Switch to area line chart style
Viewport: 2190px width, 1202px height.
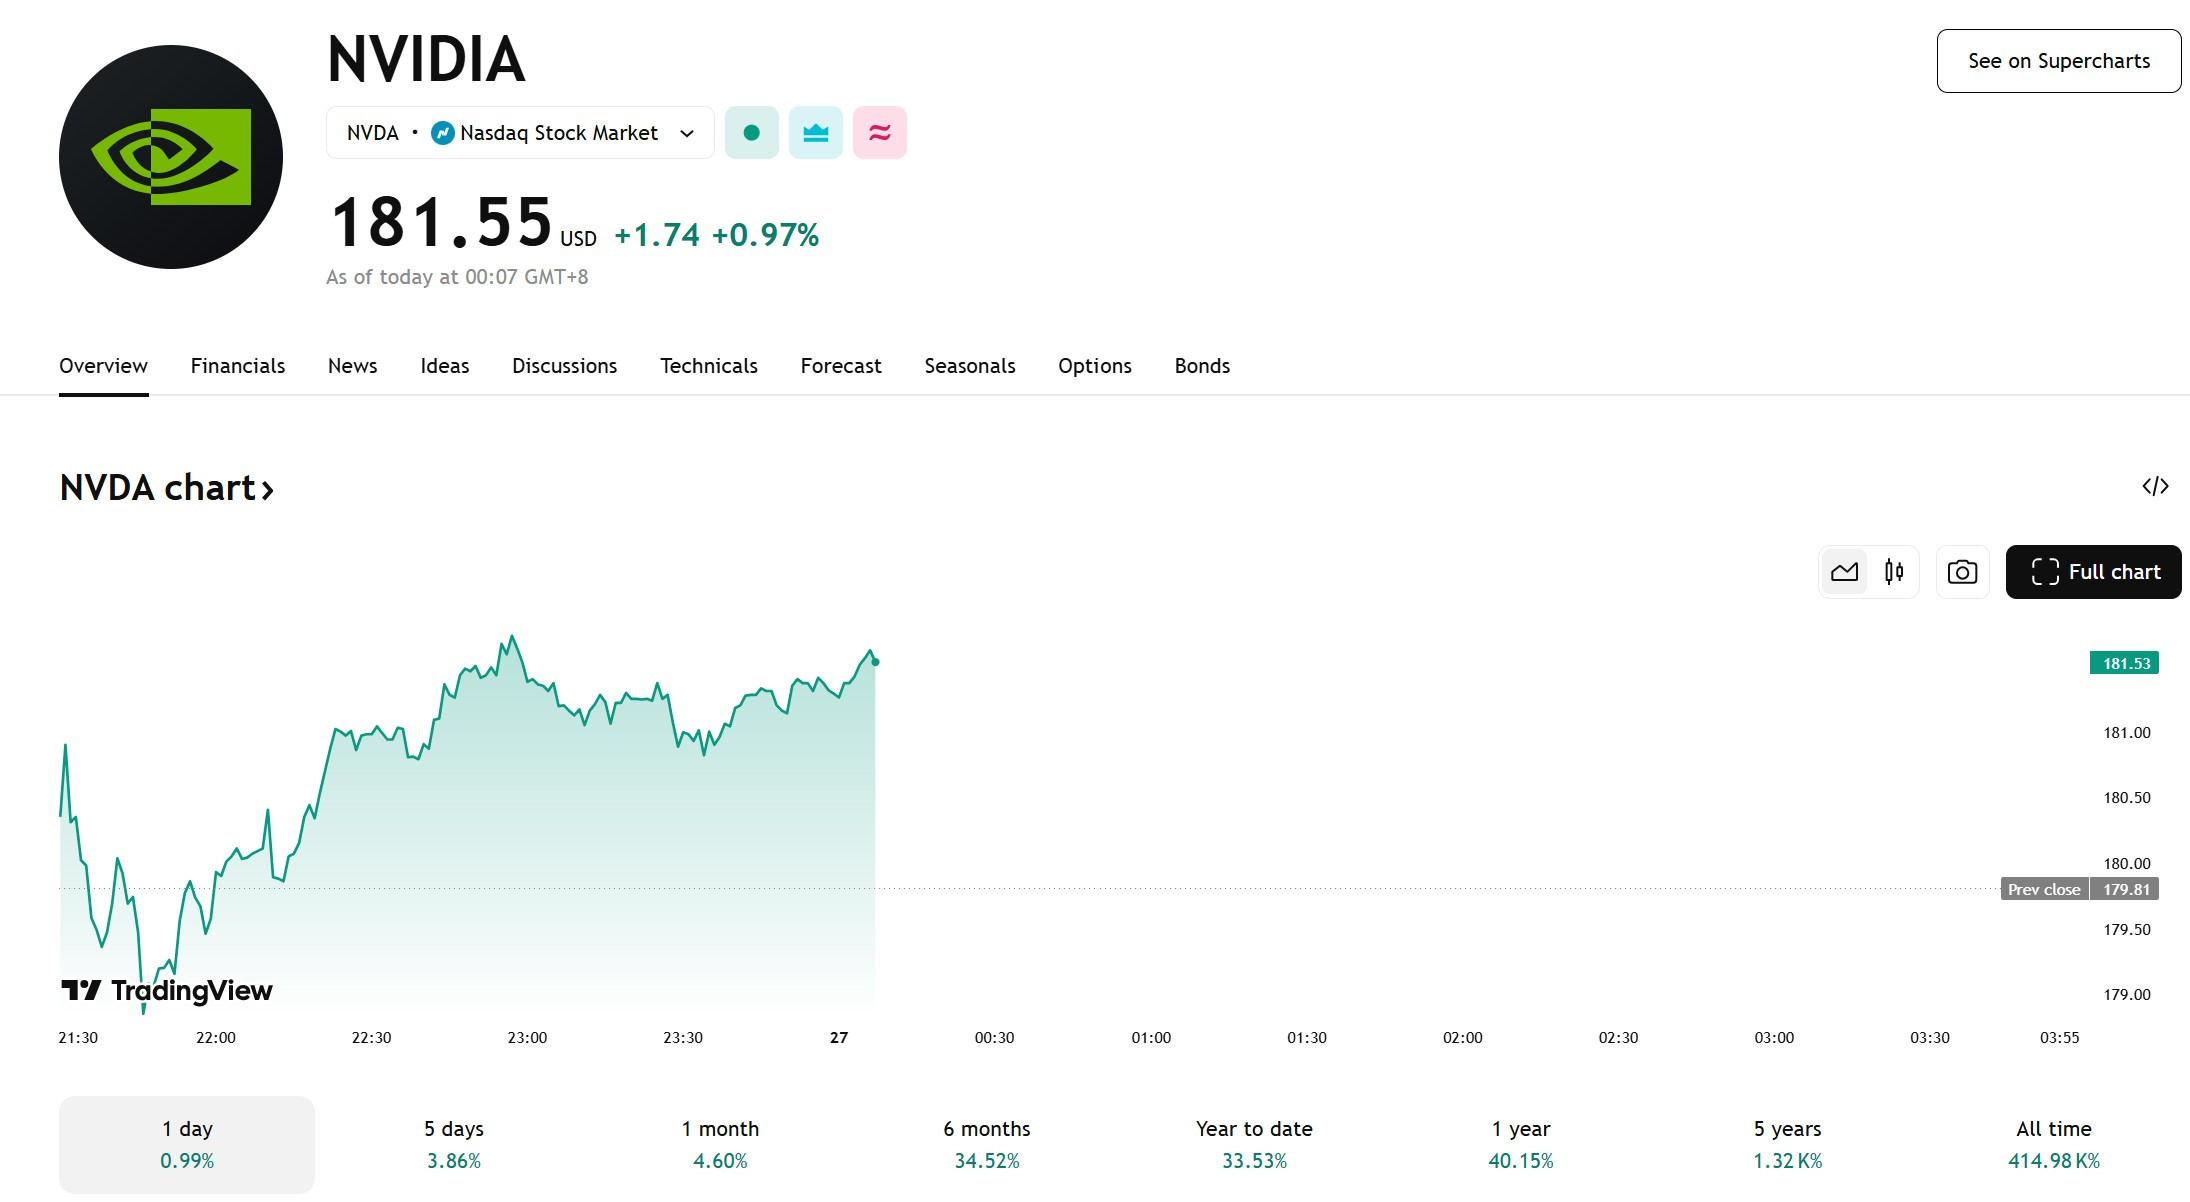[1844, 572]
